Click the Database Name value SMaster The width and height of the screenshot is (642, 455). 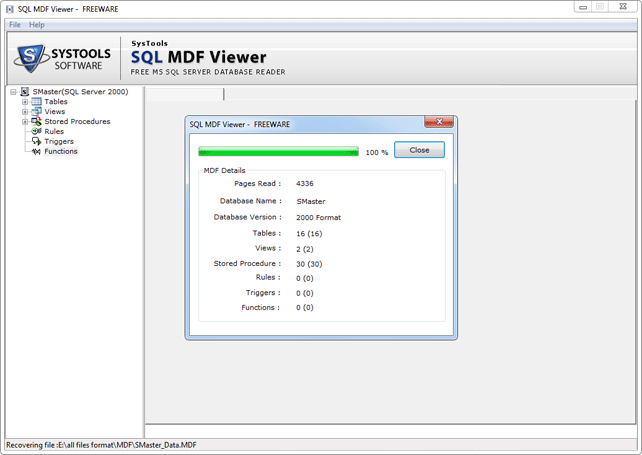click(311, 201)
